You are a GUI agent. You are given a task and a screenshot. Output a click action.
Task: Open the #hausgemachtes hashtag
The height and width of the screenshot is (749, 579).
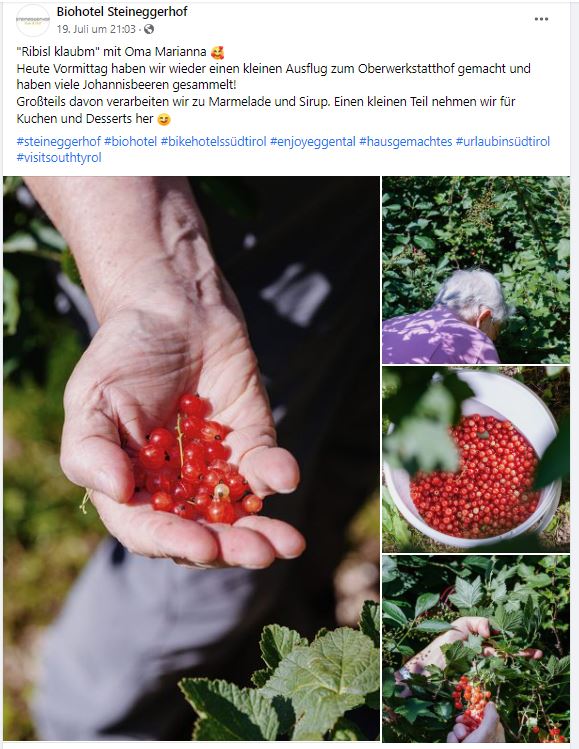[406, 141]
